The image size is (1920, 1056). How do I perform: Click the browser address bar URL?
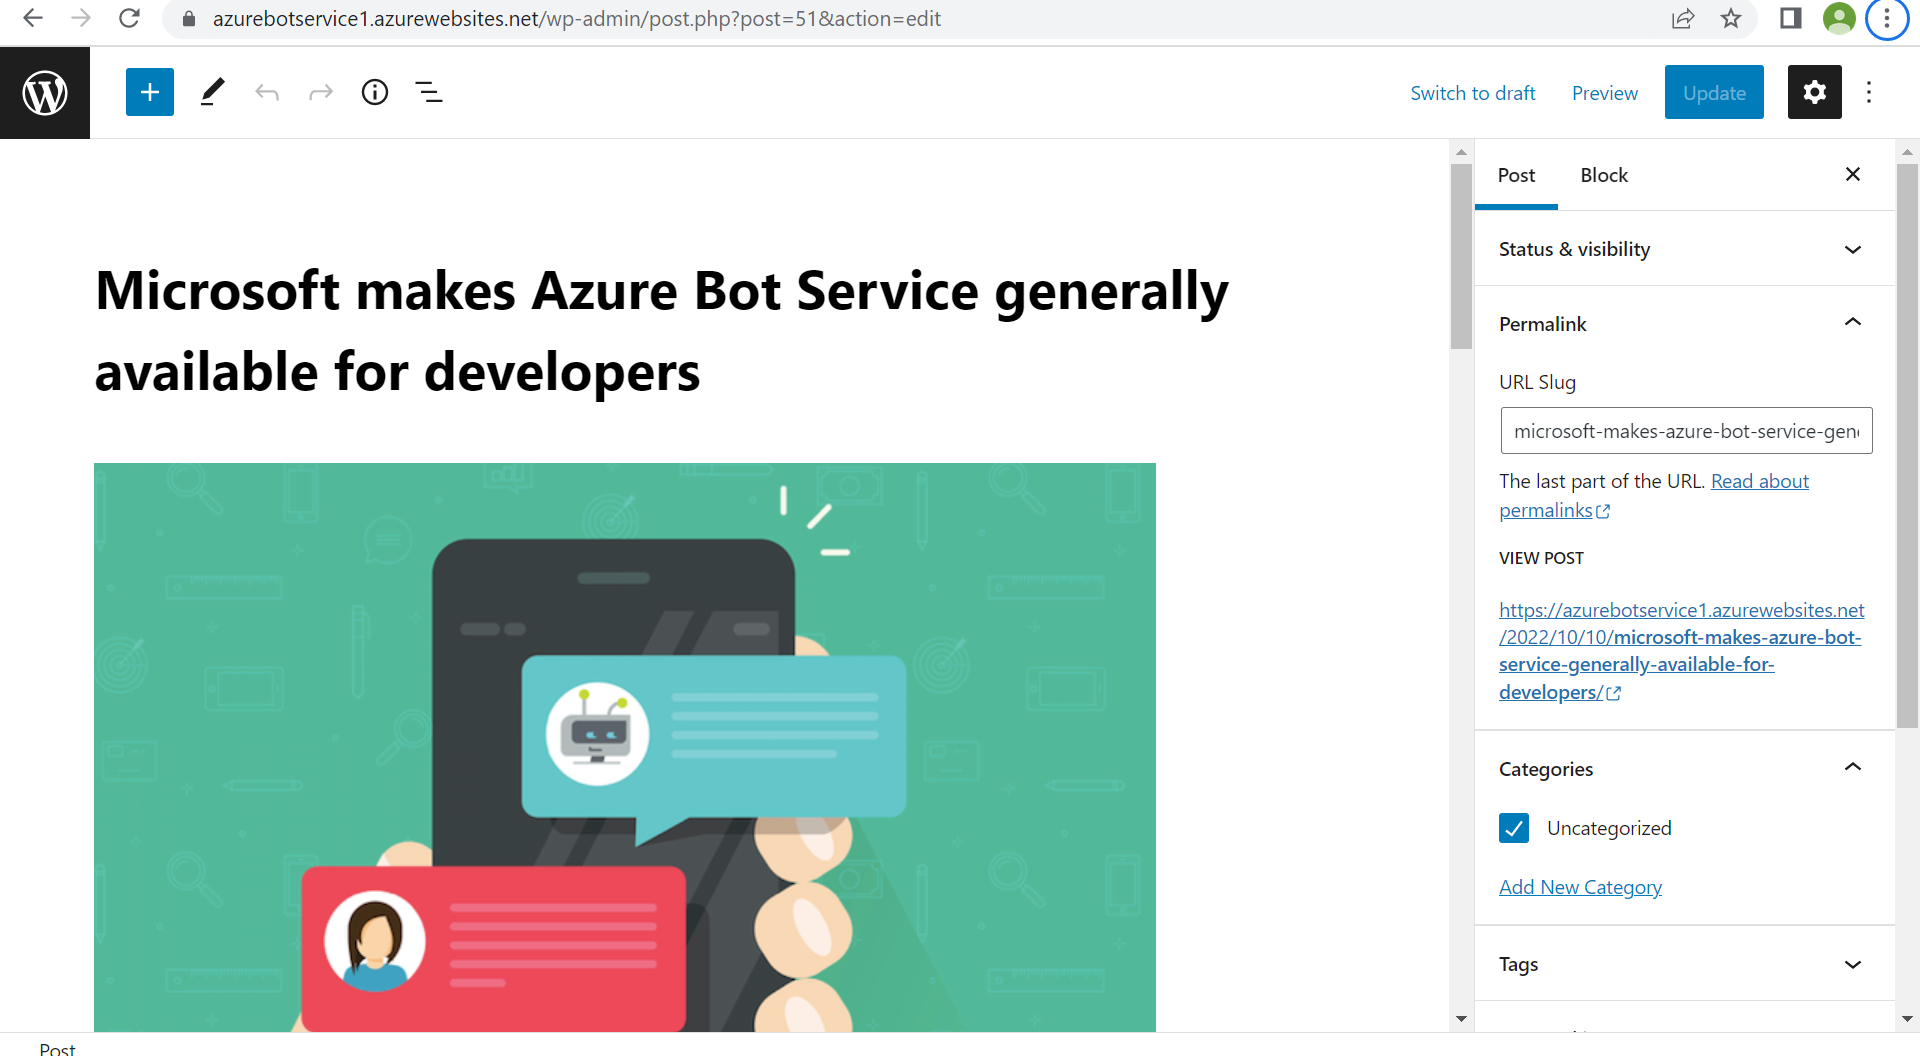[576, 18]
